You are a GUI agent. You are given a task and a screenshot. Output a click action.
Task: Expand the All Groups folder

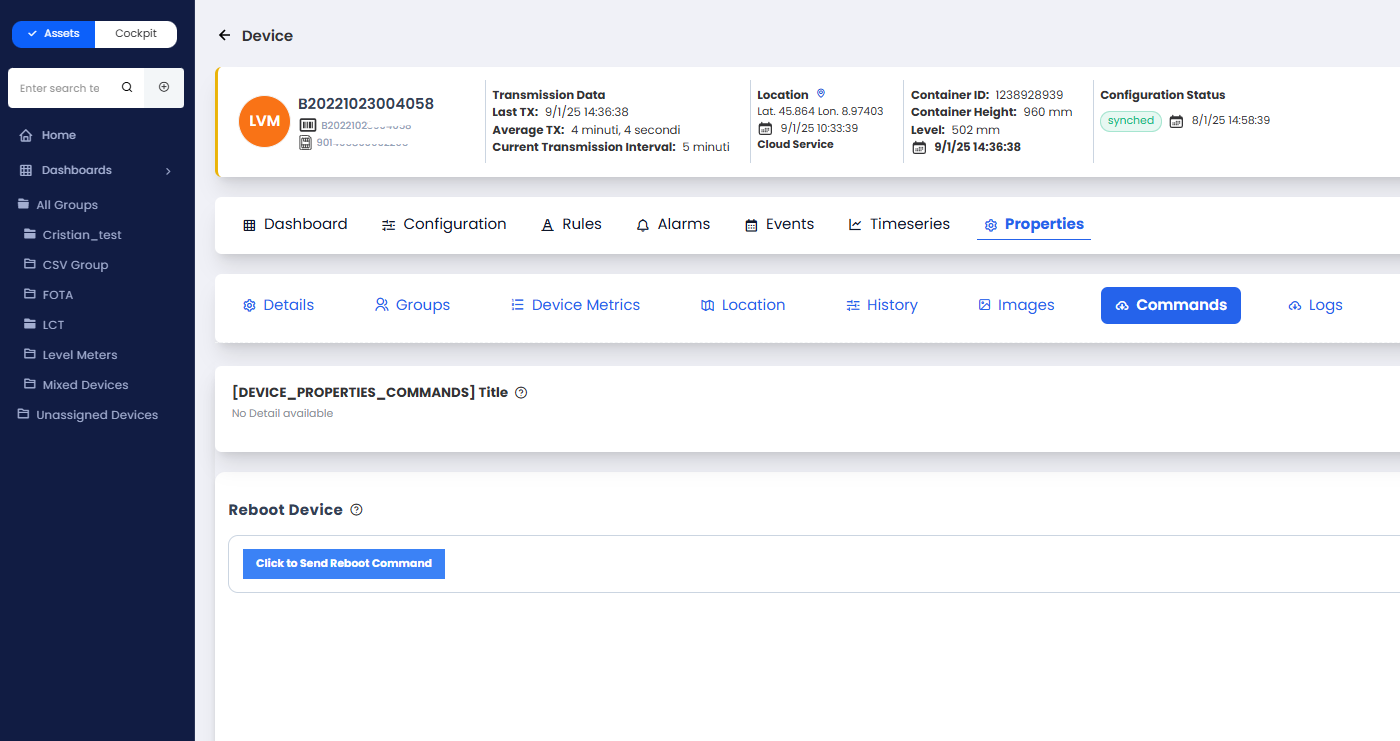(66, 205)
